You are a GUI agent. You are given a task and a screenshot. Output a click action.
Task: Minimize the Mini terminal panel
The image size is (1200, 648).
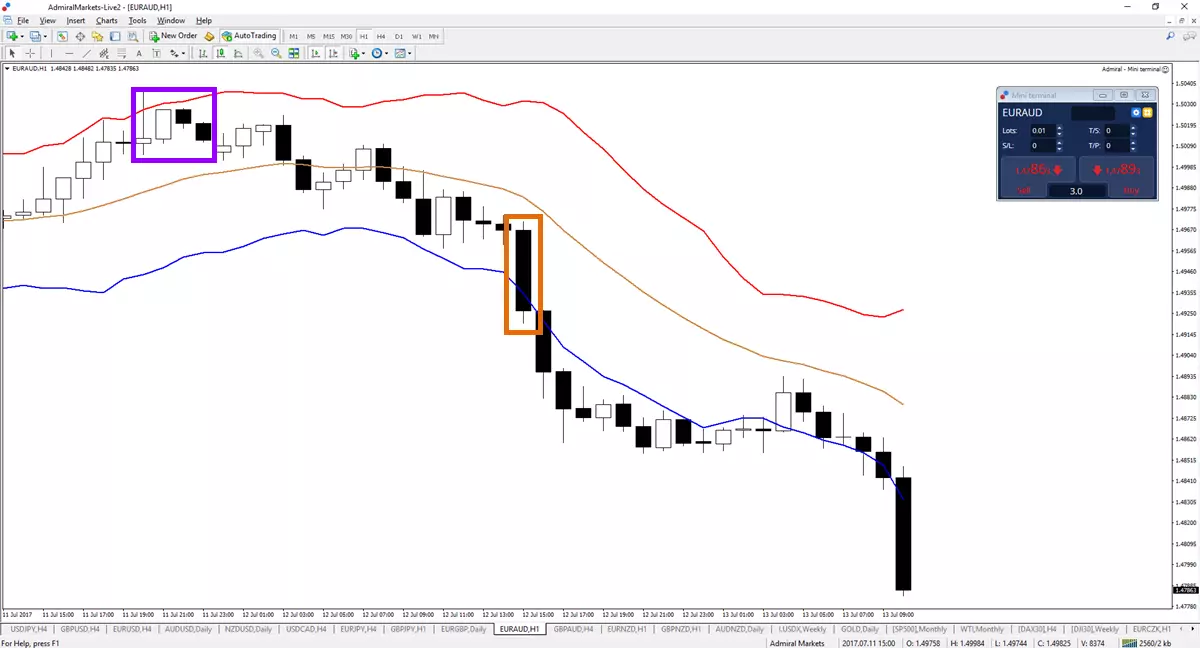[x=1103, y=95]
